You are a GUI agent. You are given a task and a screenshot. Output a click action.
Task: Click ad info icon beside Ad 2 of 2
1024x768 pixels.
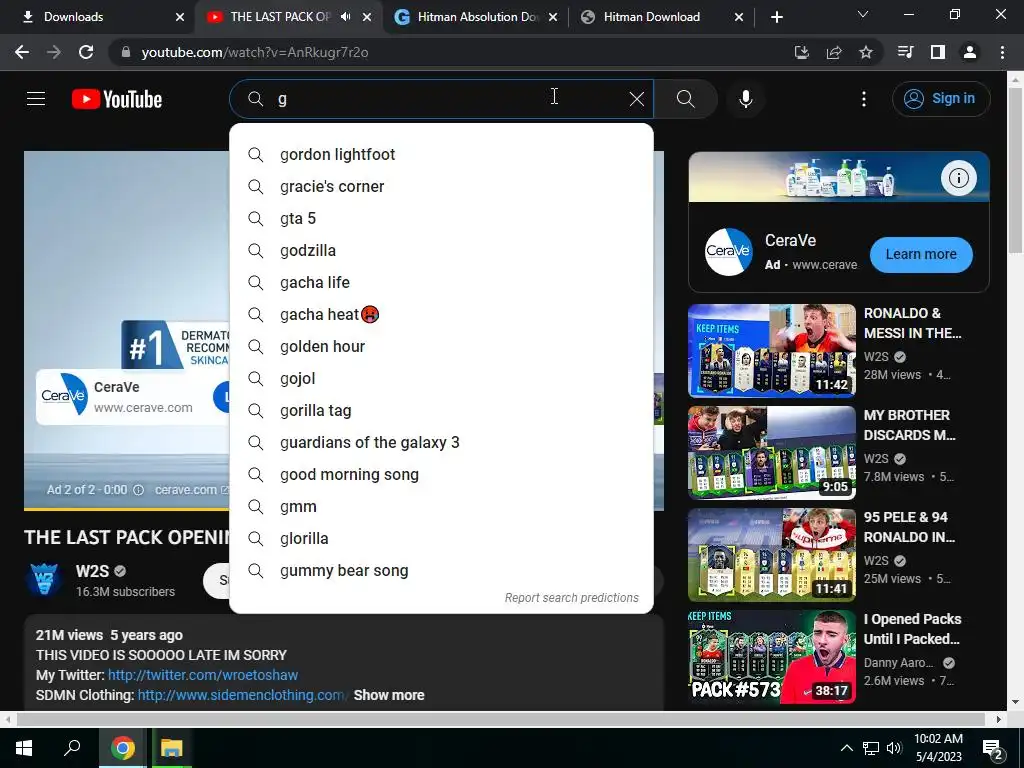tap(138, 490)
